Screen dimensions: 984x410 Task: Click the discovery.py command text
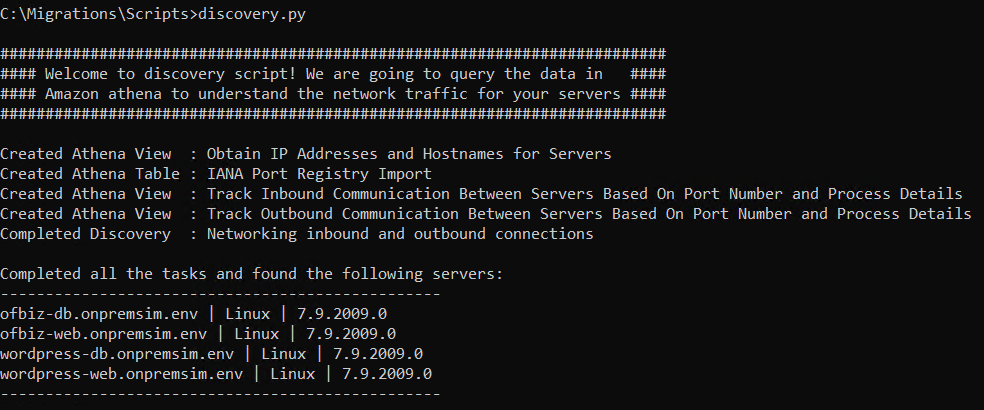pos(252,14)
